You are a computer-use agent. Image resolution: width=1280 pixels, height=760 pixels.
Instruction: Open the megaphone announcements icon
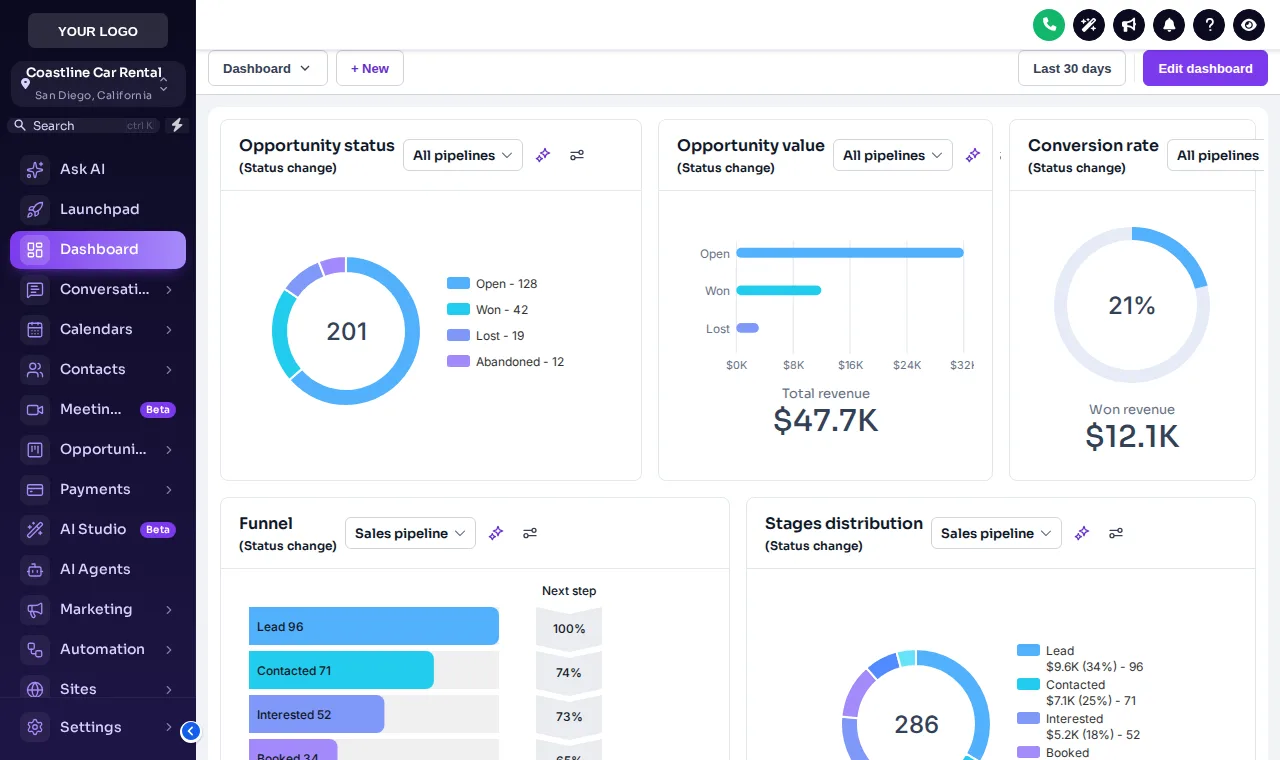pos(1129,25)
